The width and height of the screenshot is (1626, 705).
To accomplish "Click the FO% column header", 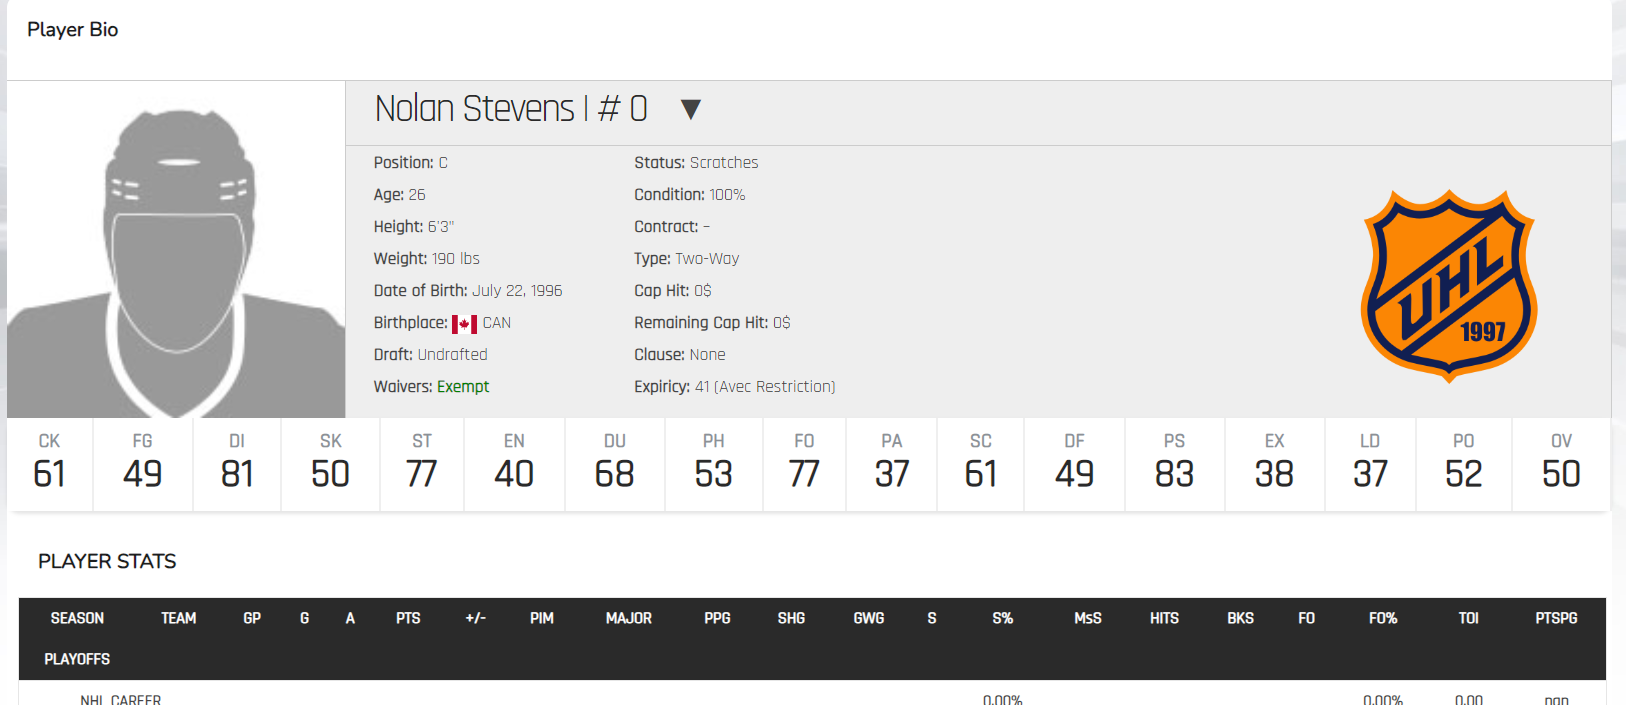I will [x=1383, y=618].
